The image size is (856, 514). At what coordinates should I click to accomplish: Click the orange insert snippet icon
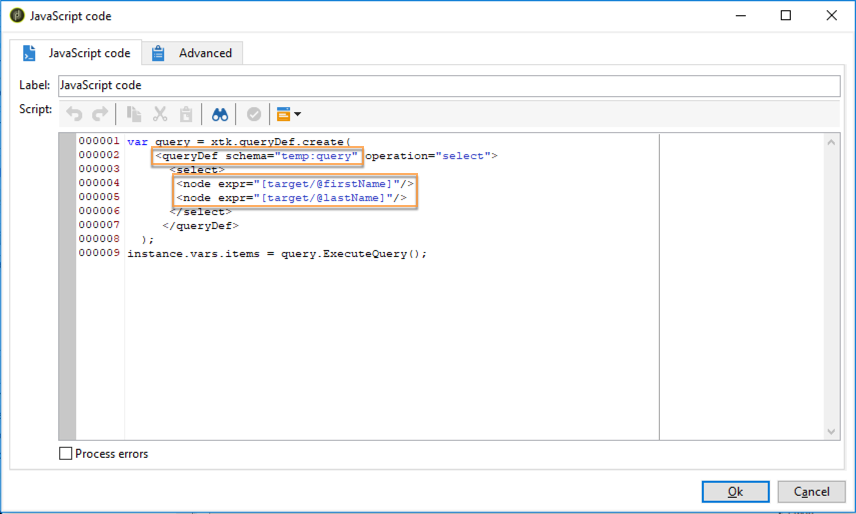[x=283, y=114]
